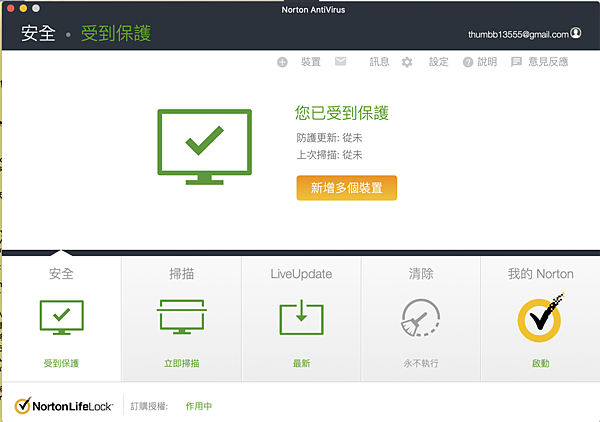Click the NortonLifeLock logo
This screenshot has height=422, width=600.
coord(64,406)
